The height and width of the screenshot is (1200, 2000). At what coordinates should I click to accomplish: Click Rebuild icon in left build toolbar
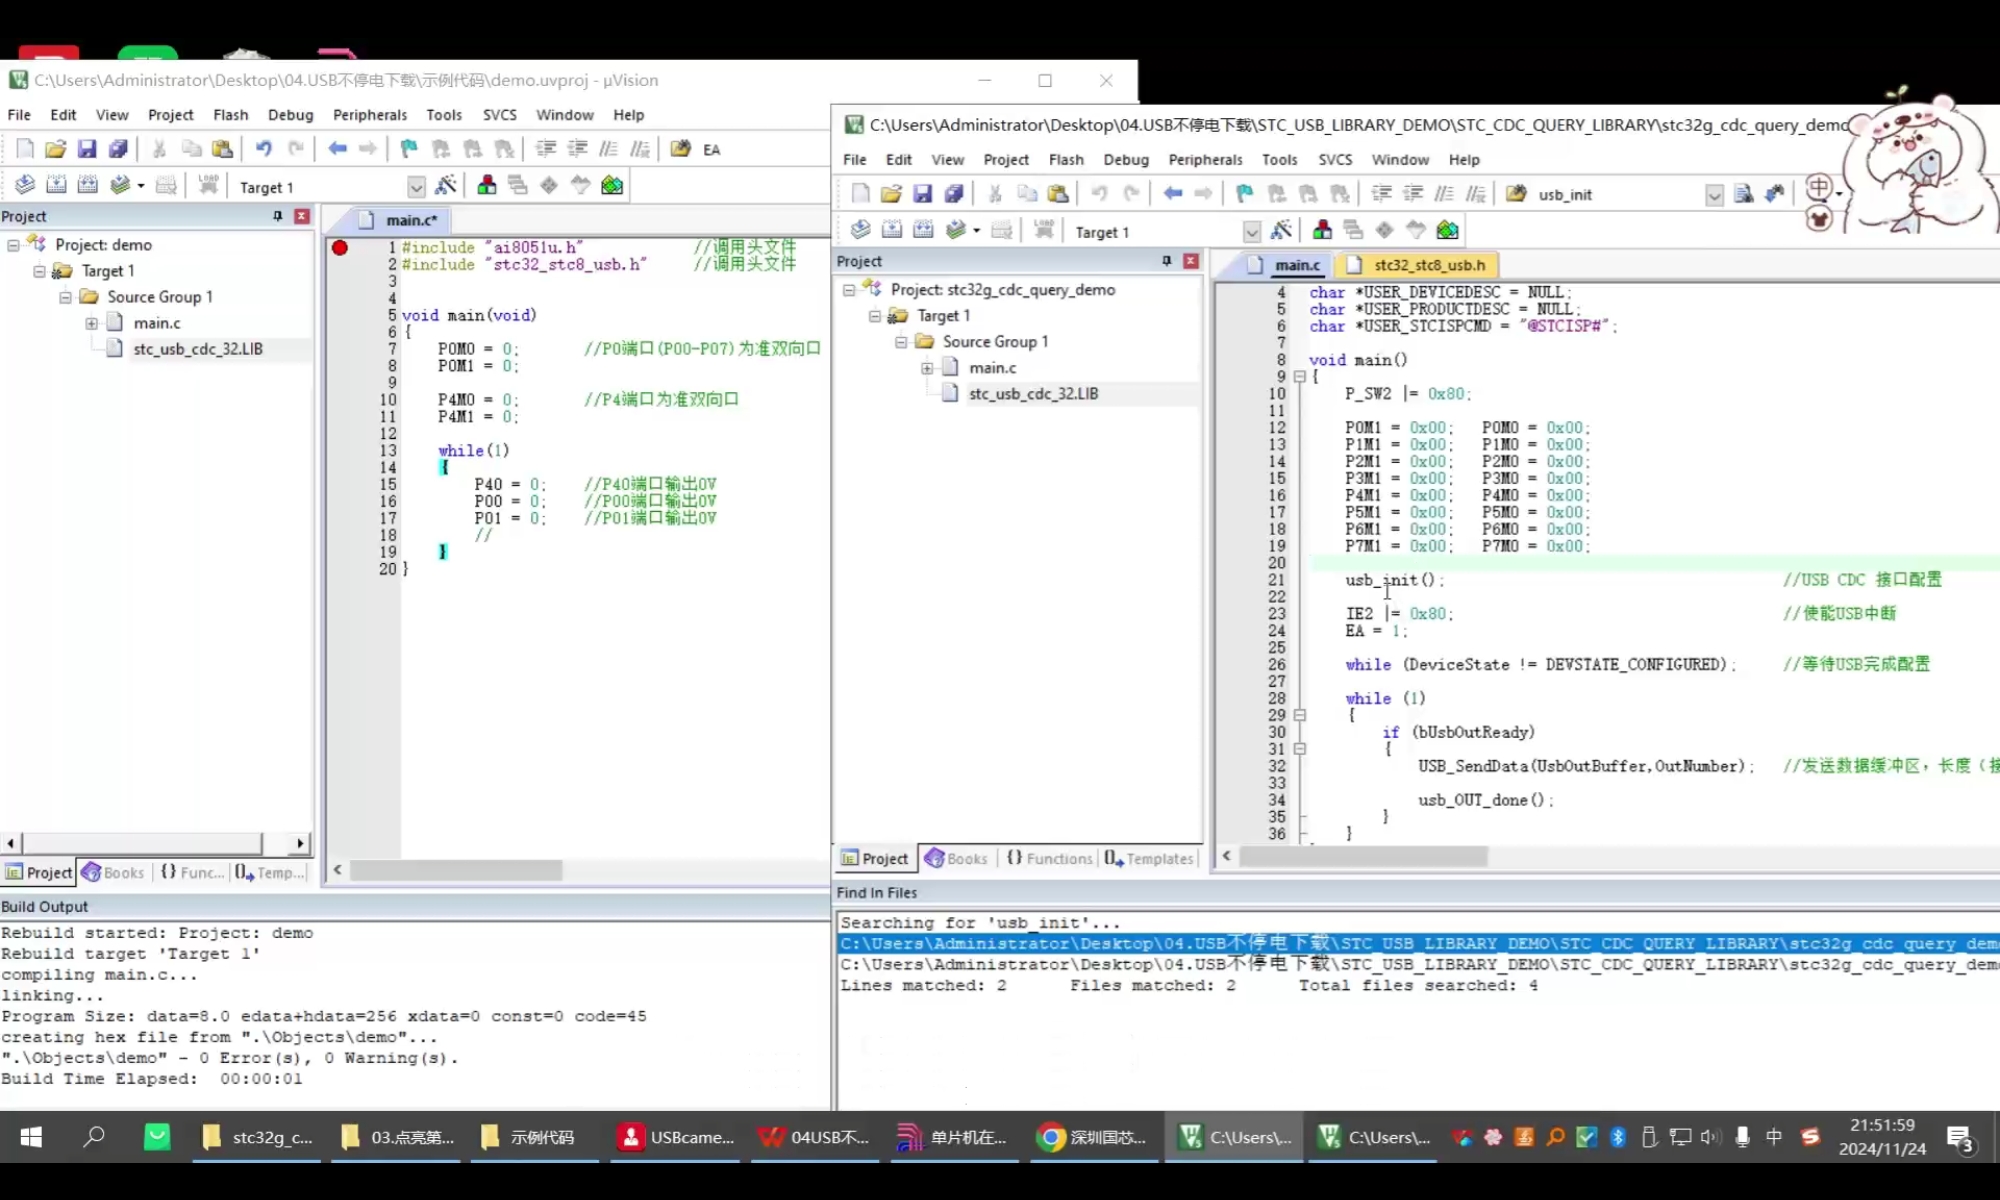pos(88,185)
